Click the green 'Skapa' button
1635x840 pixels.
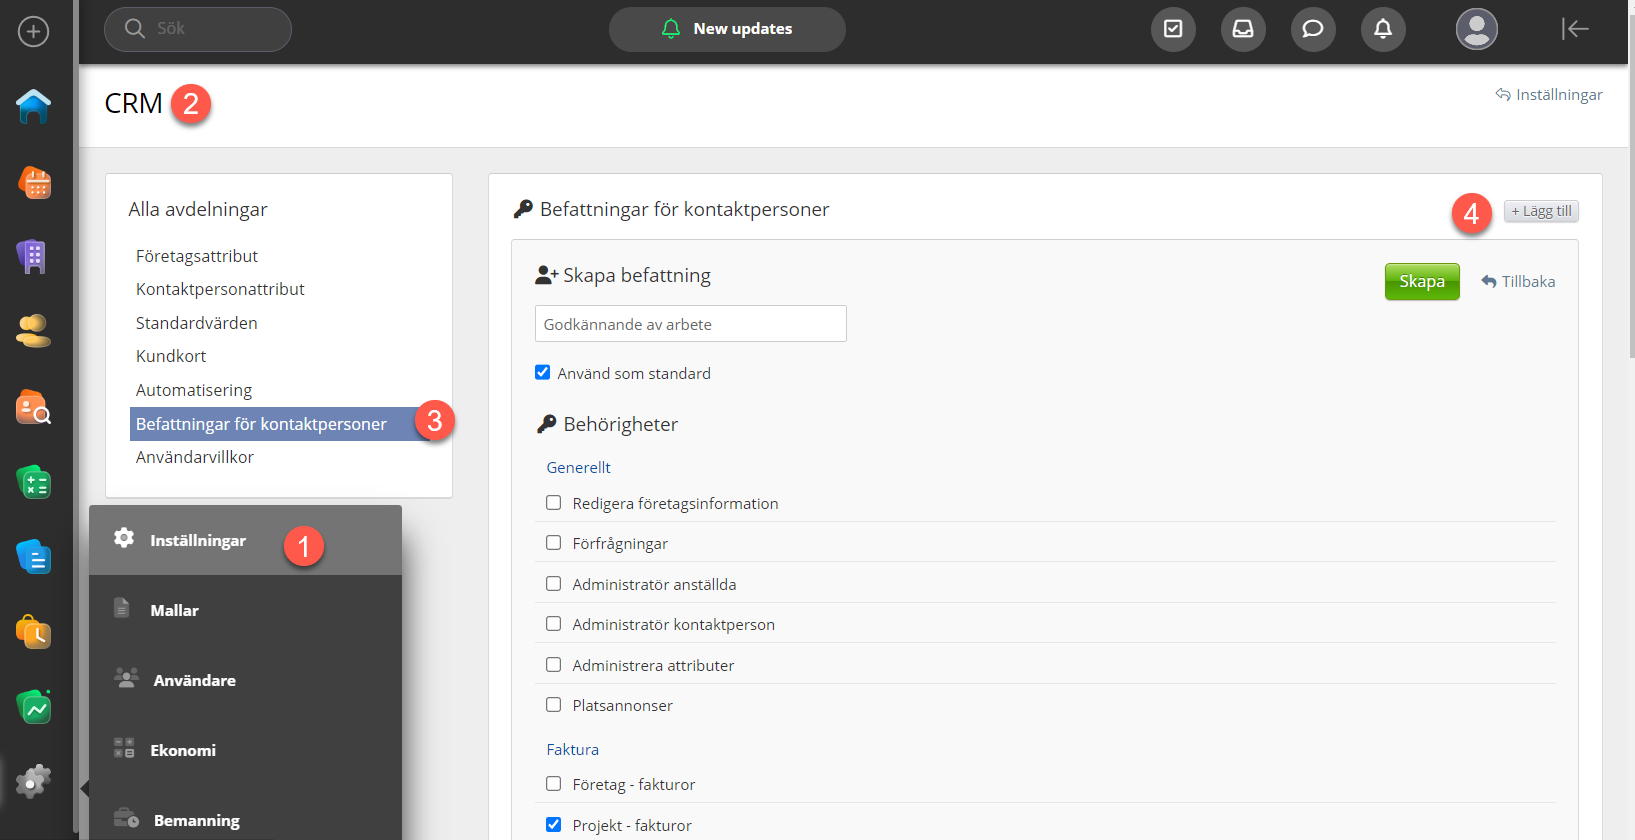coord(1421,282)
